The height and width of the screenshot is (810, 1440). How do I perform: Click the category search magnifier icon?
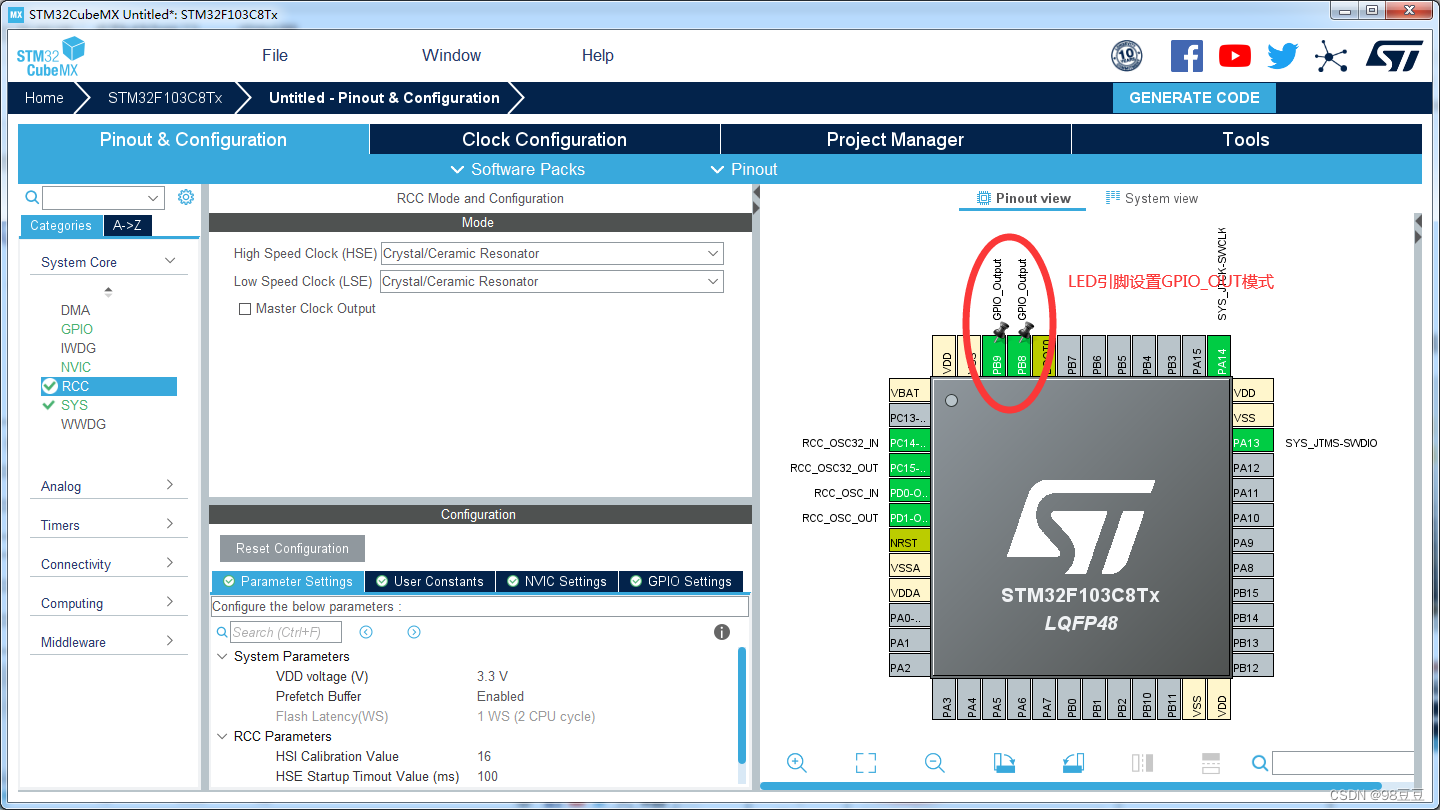(x=32, y=197)
